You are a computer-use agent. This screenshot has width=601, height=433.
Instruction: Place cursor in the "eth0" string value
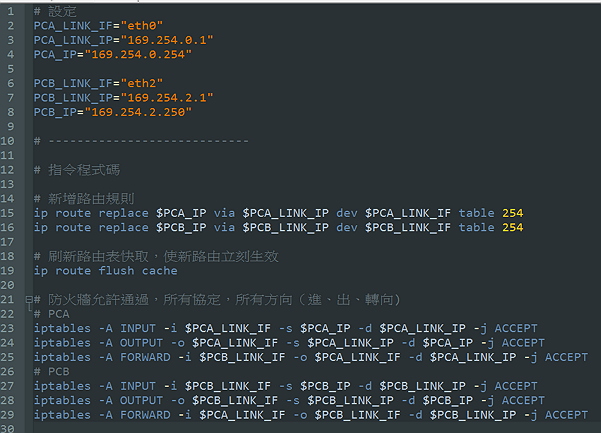(142, 26)
